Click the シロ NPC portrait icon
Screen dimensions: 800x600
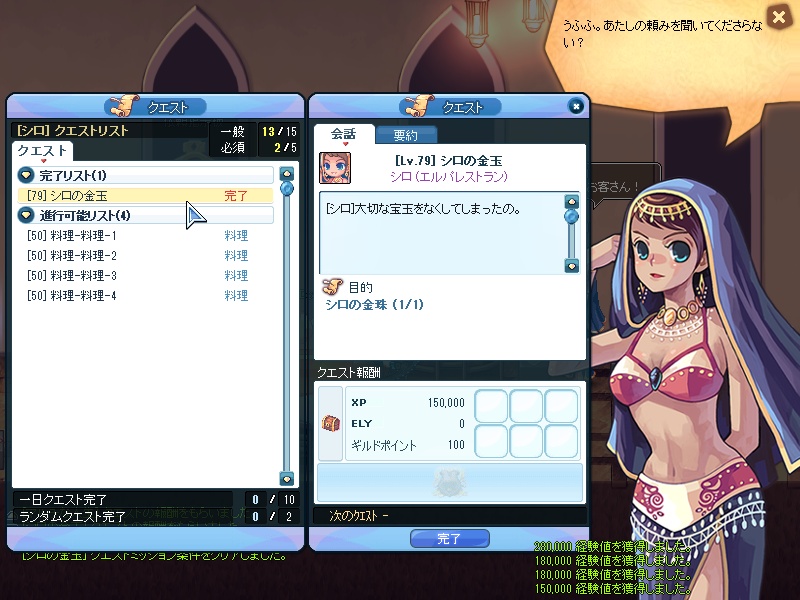tap(335, 168)
